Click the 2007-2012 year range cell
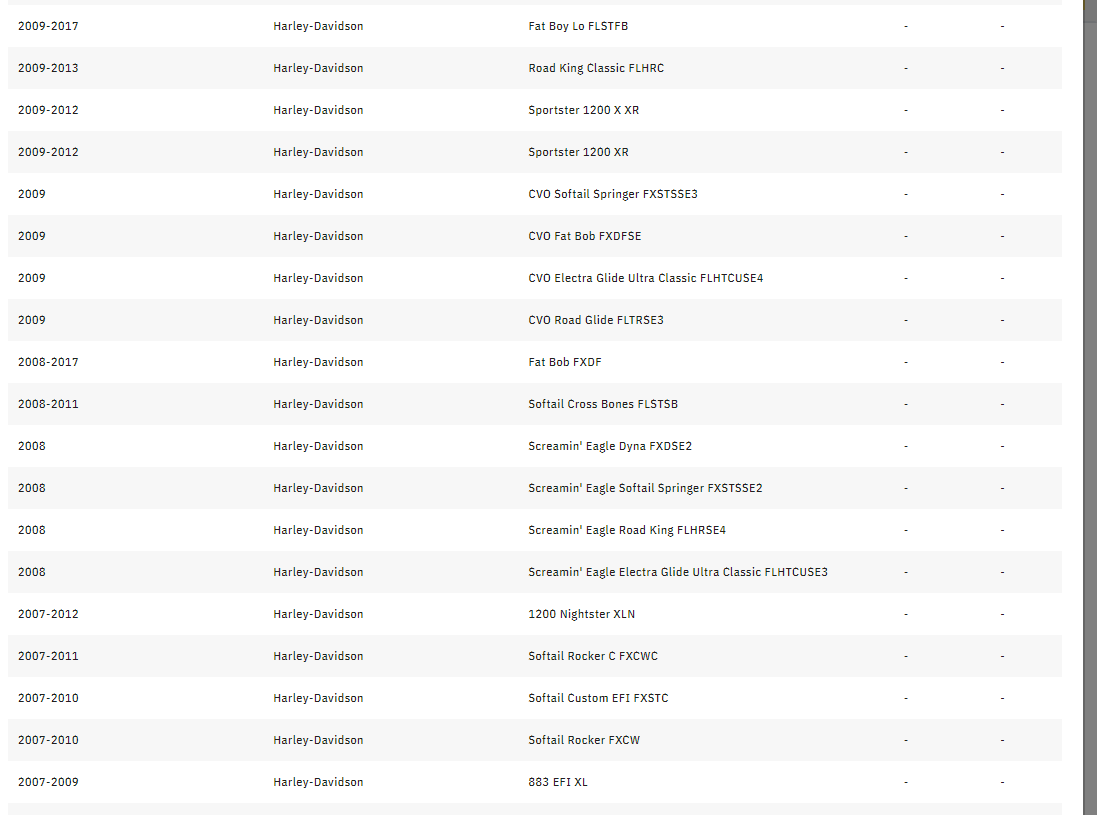1097x815 pixels. point(48,614)
